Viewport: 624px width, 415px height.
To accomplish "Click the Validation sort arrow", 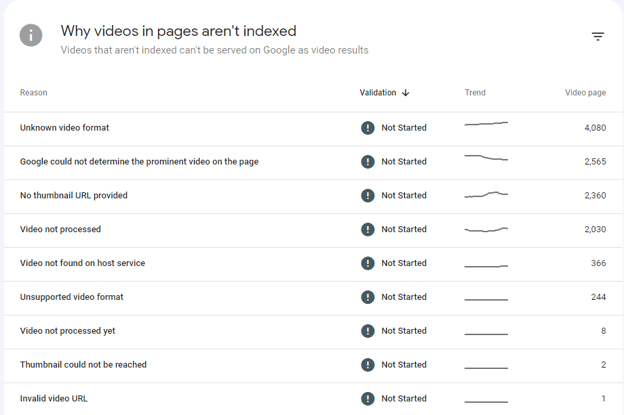I will [x=405, y=93].
